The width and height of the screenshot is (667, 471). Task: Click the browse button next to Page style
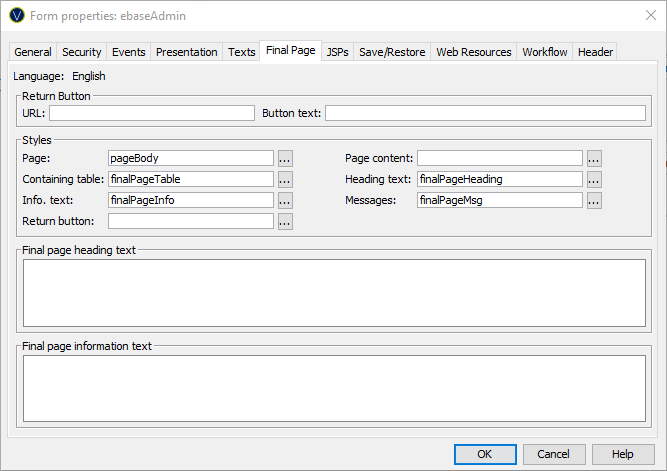(285, 158)
